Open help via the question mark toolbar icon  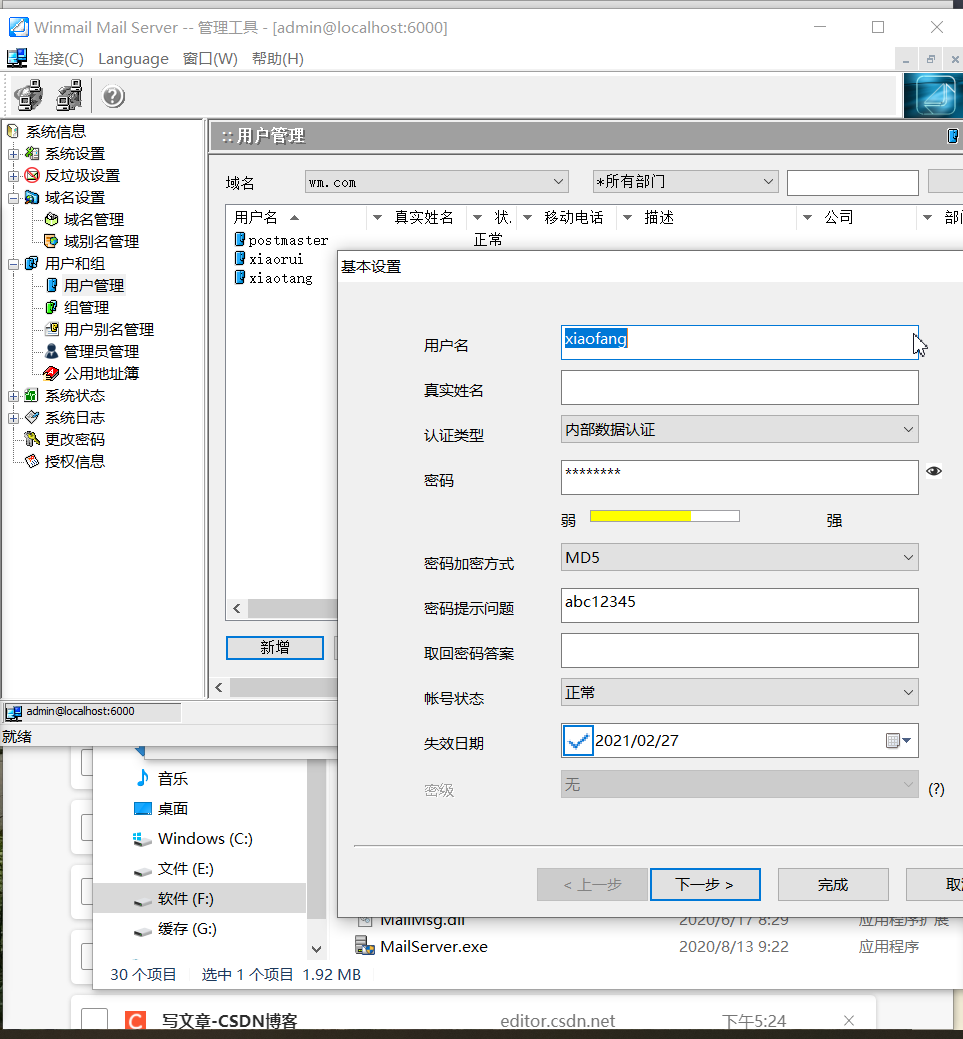(x=112, y=96)
